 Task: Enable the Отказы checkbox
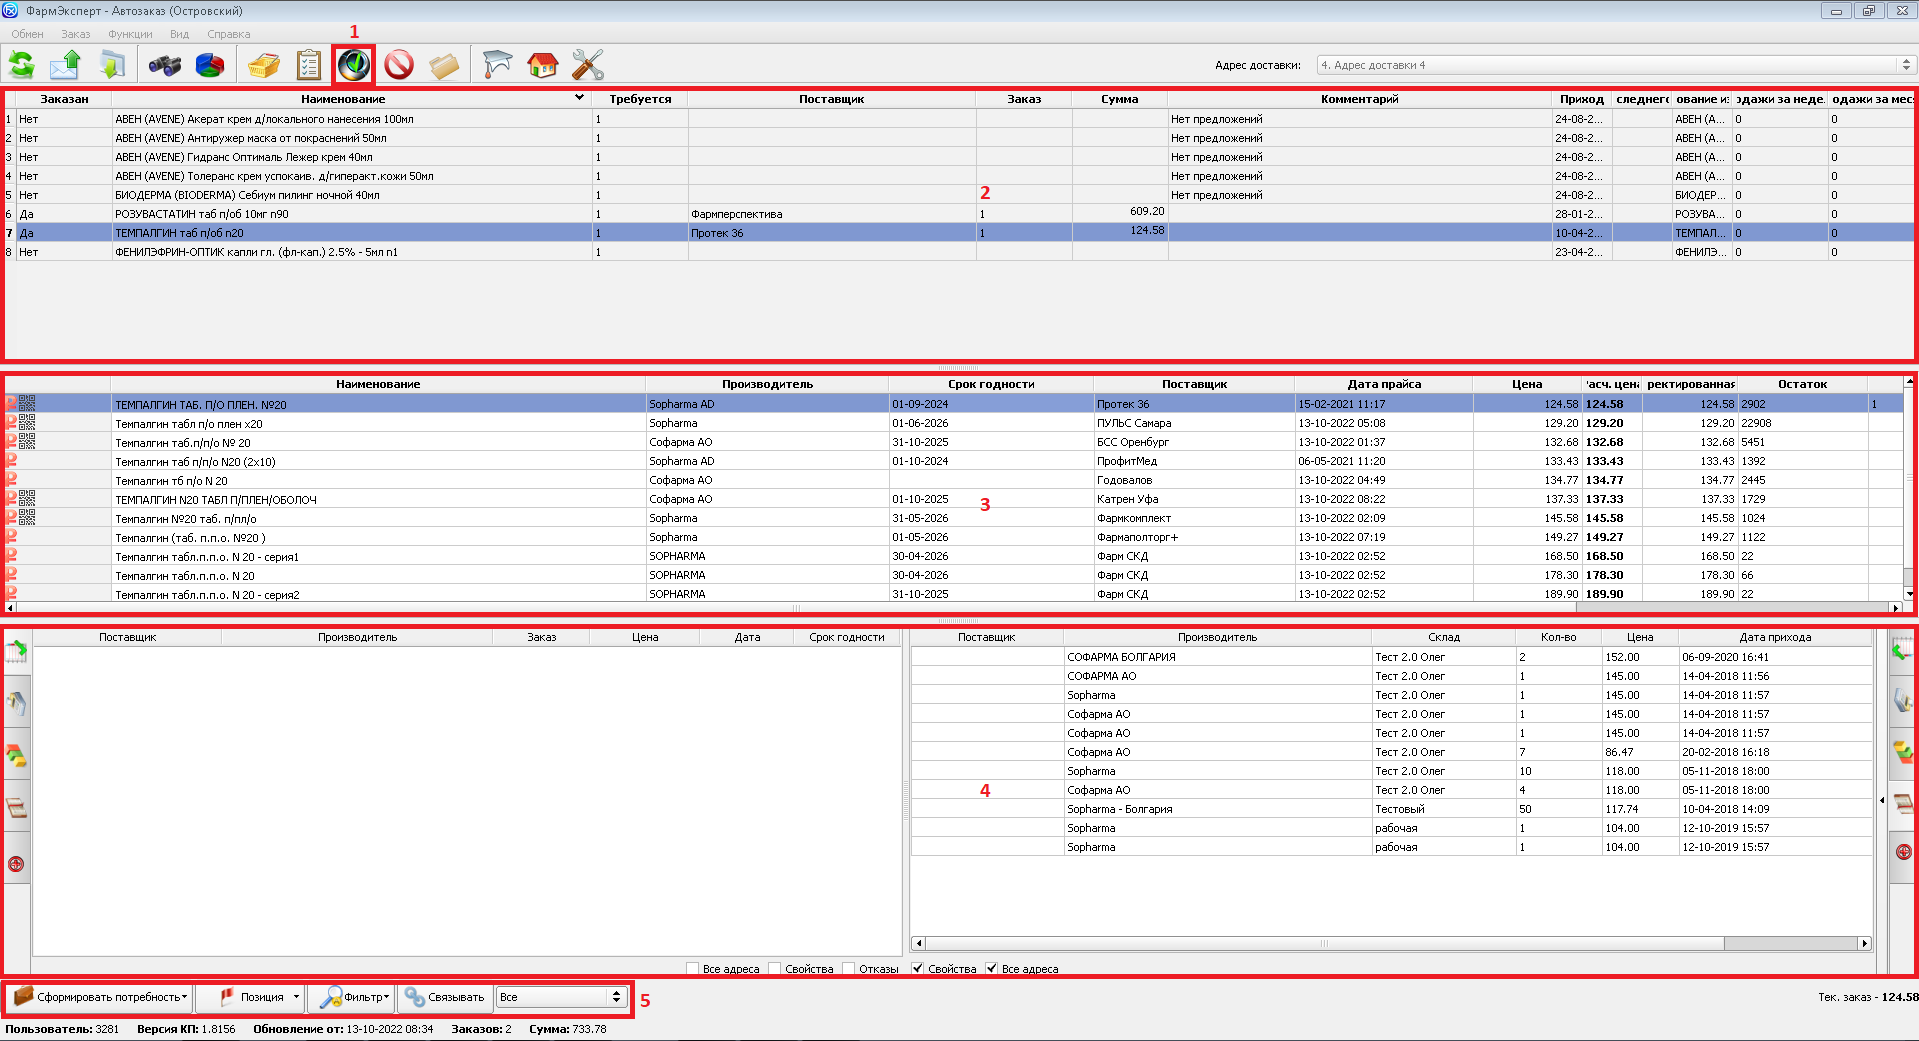click(x=849, y=968)
